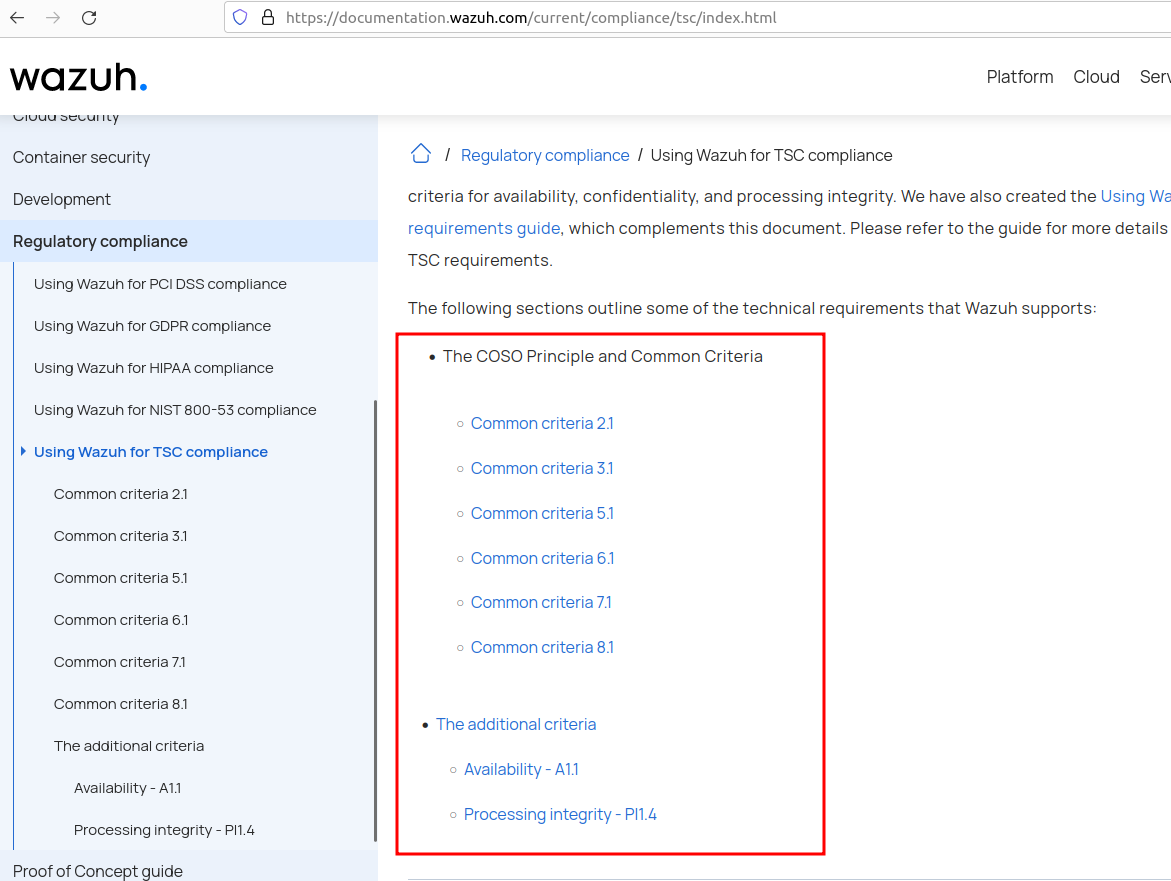Click the forward navigation arrow

[x=52, y=17]
